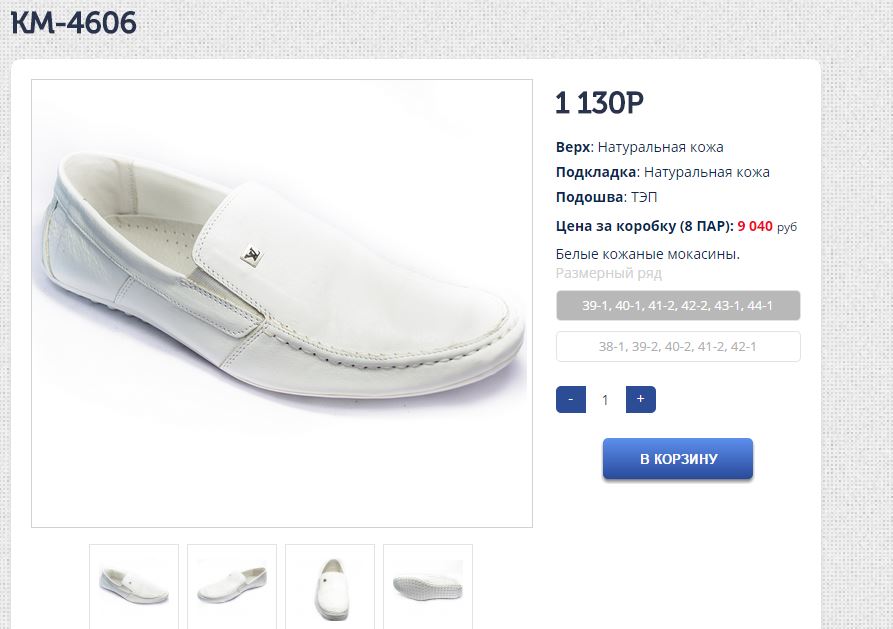
Task: Open first thumbnail with shoe facing right
Action: pos(134,584)
